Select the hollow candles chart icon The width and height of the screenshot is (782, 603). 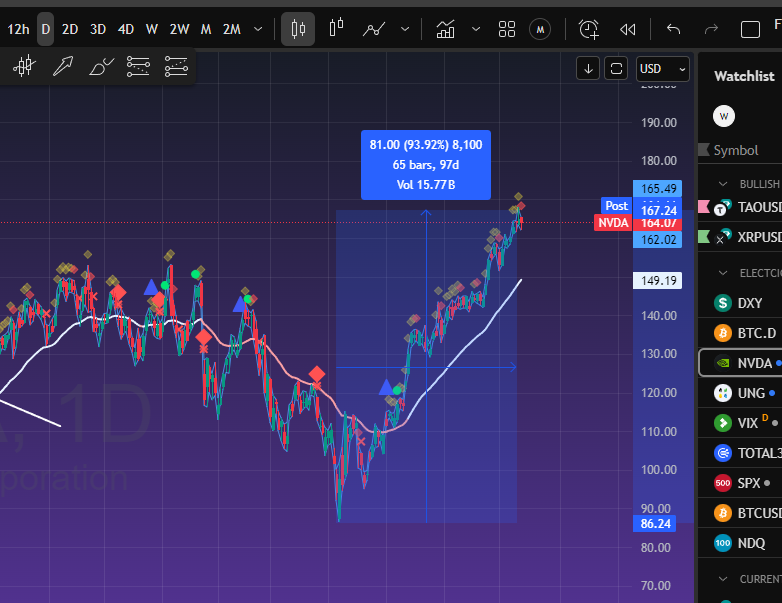pyautogui.click(x=337, y=28)
